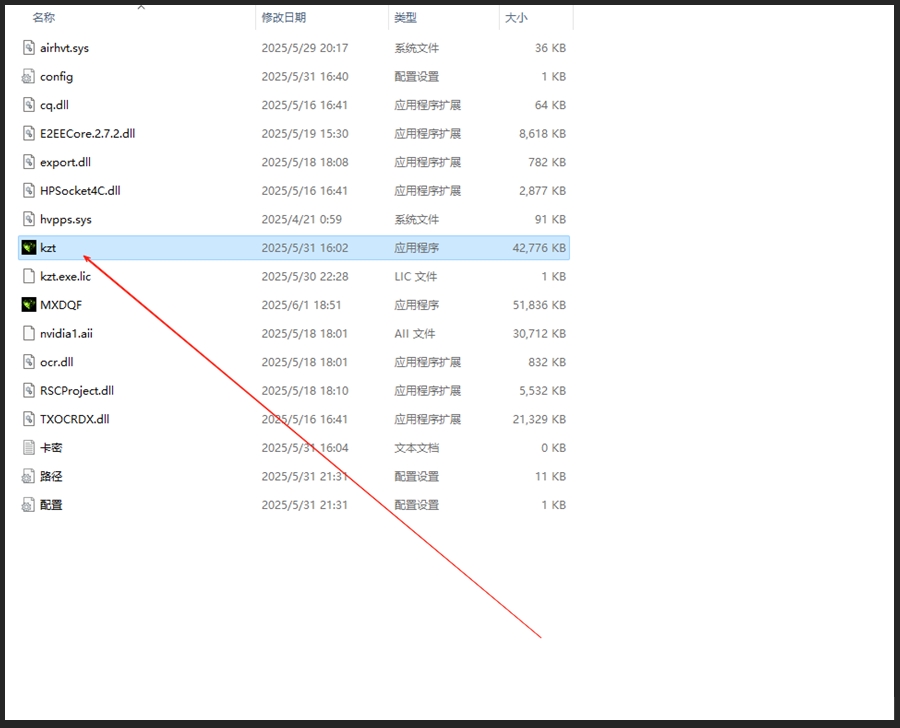Click the size value 2,877 KB

click(542, 191)
